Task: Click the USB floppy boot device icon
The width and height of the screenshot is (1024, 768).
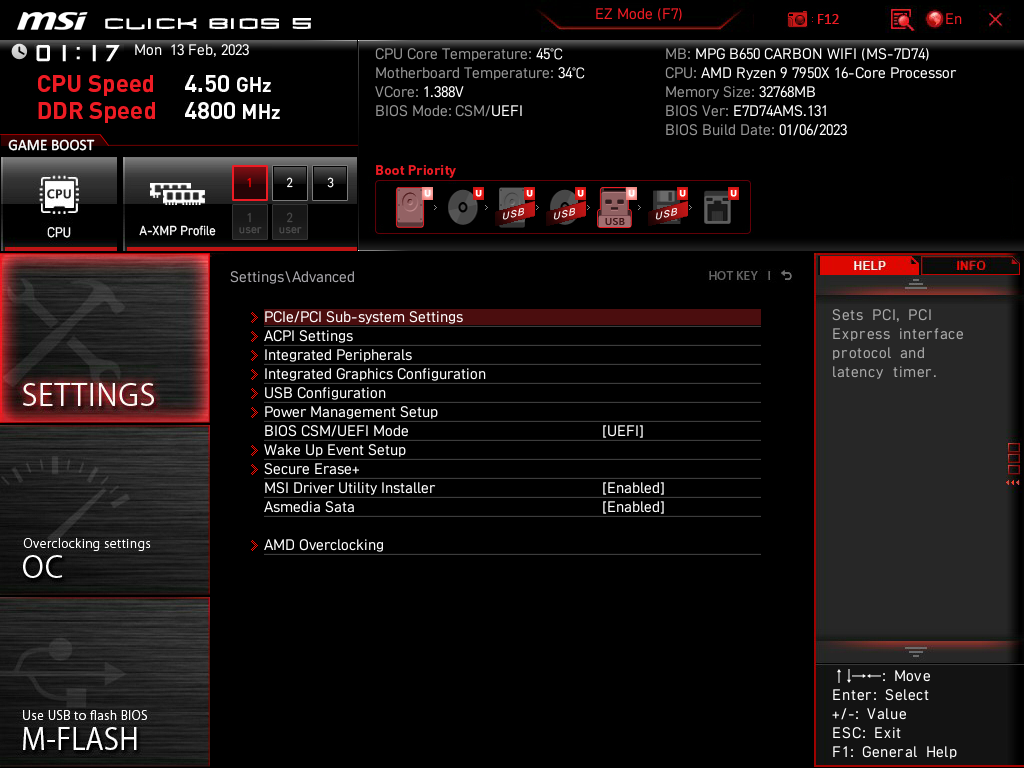Action: 668,207
